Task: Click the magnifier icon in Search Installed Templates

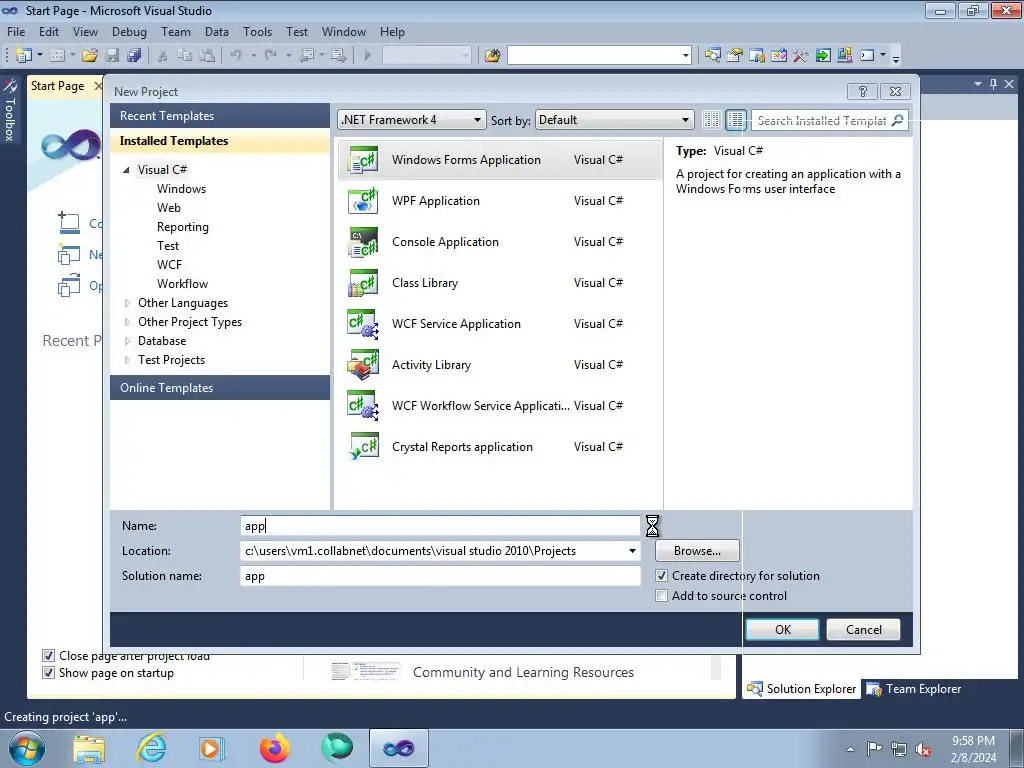Action: [898, 120]
